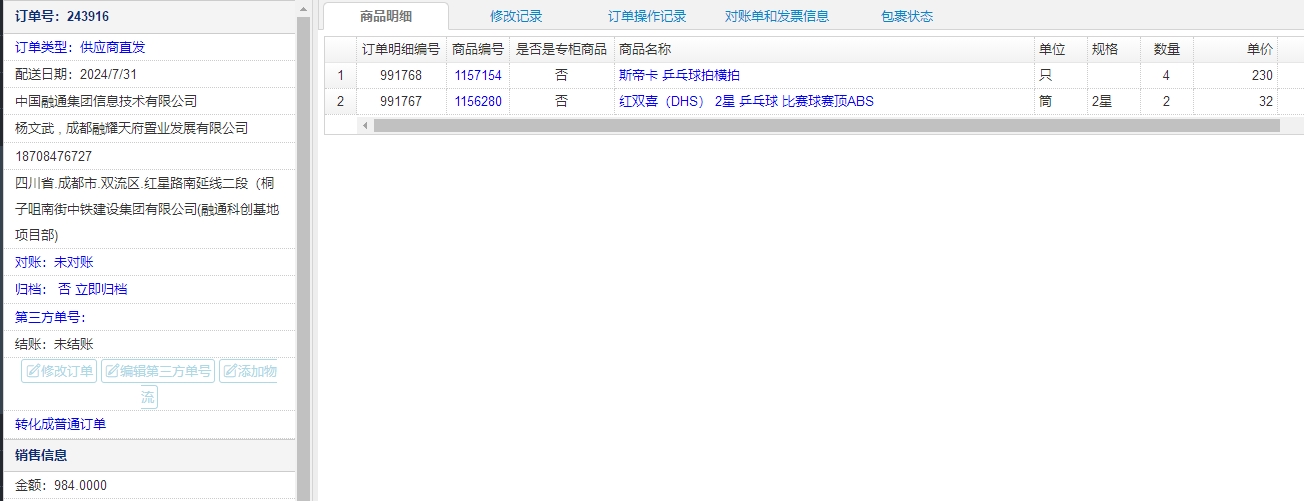Click the 配送日期：2024/7/31 row

(x=148, y=74)
